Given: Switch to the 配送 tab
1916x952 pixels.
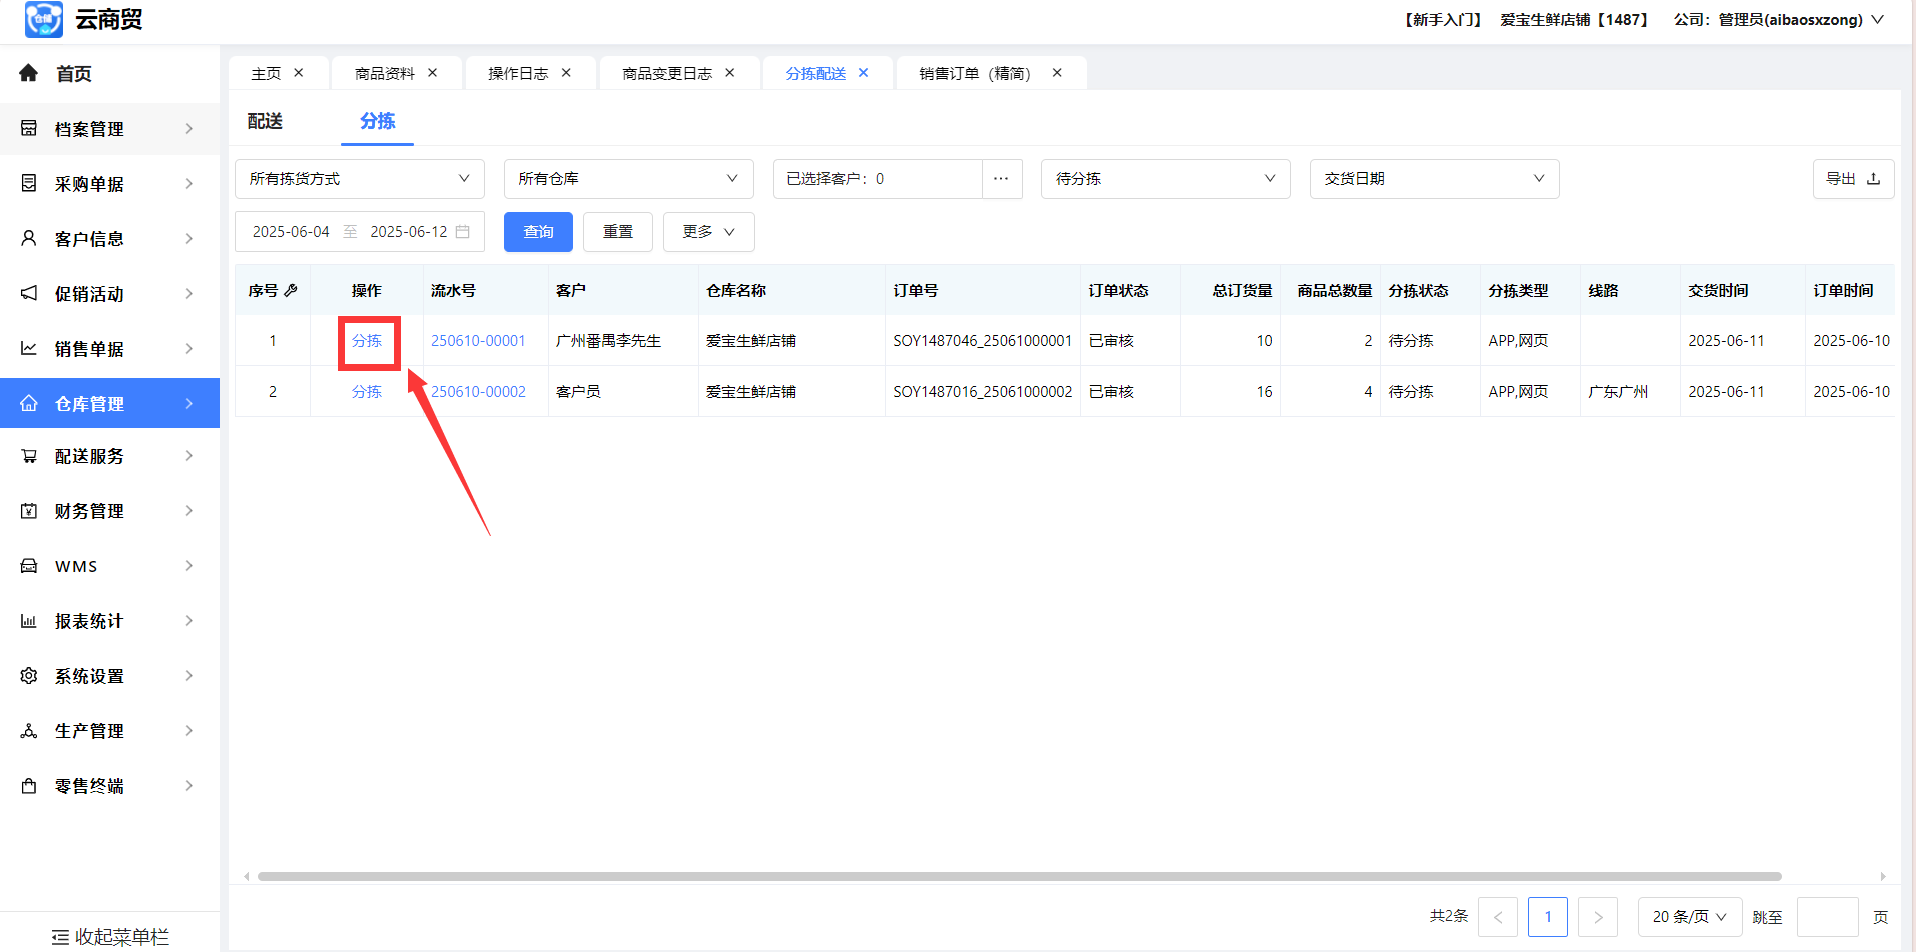Looking at the screenshot, I should click(265, 121).
